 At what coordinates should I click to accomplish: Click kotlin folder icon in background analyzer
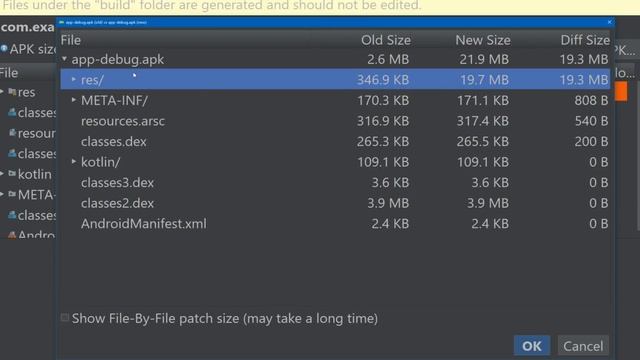pyautogui.click(x=12, y=174)
